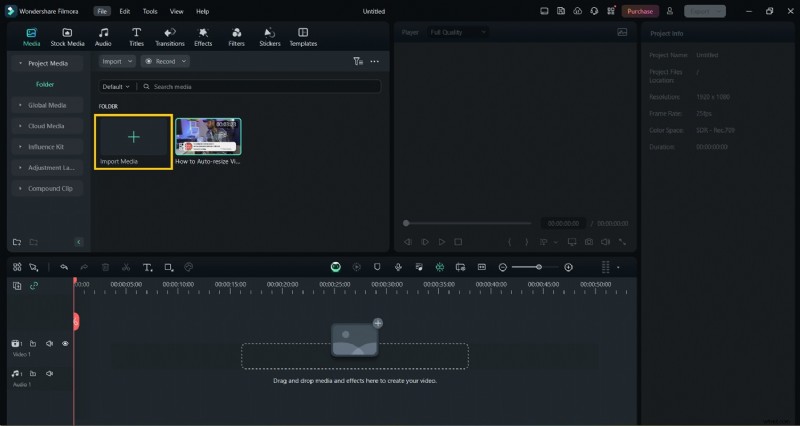Click the microphone voiceover icon
The image size is (800, 426).
[x=398, y=267]
